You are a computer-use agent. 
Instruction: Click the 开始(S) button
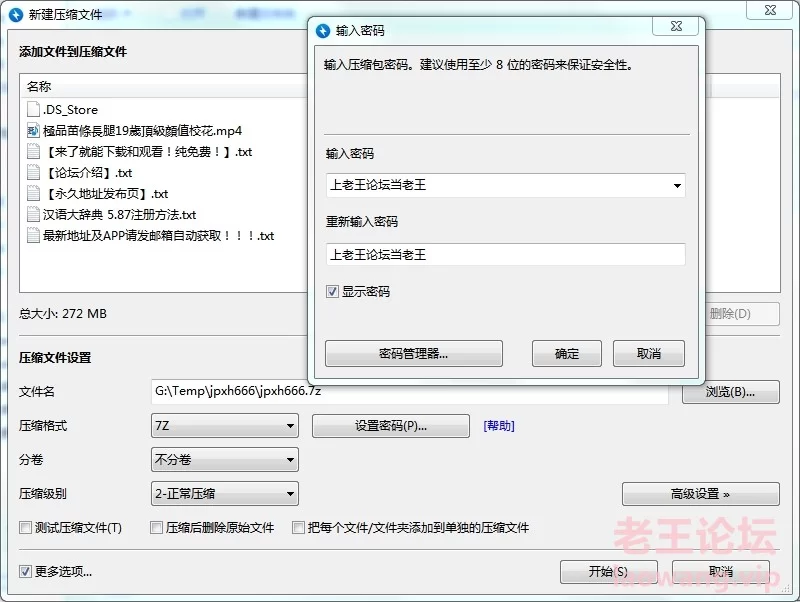(609, 571)
